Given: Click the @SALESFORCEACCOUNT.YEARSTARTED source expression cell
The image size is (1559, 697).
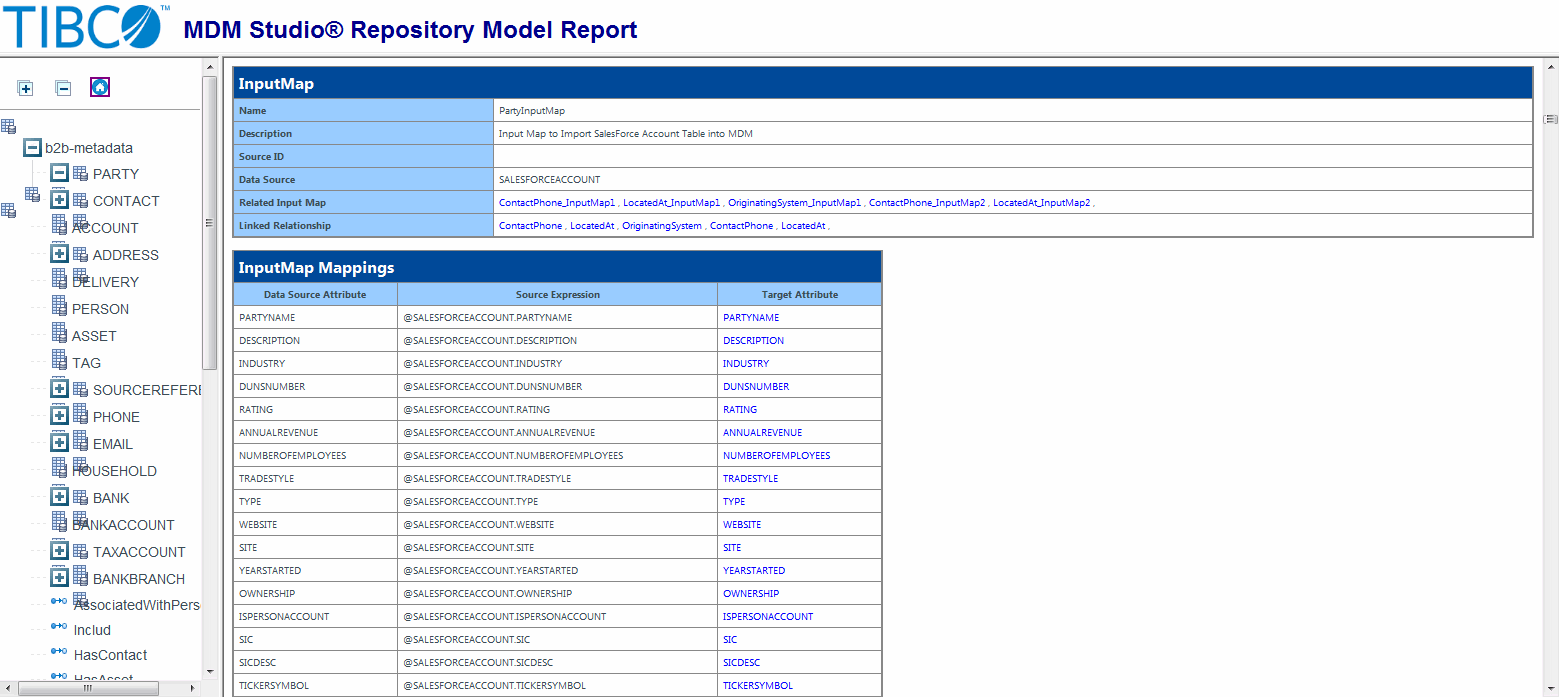Looking at the screenshot, I should pyautogui.click(x=558, y=571).
